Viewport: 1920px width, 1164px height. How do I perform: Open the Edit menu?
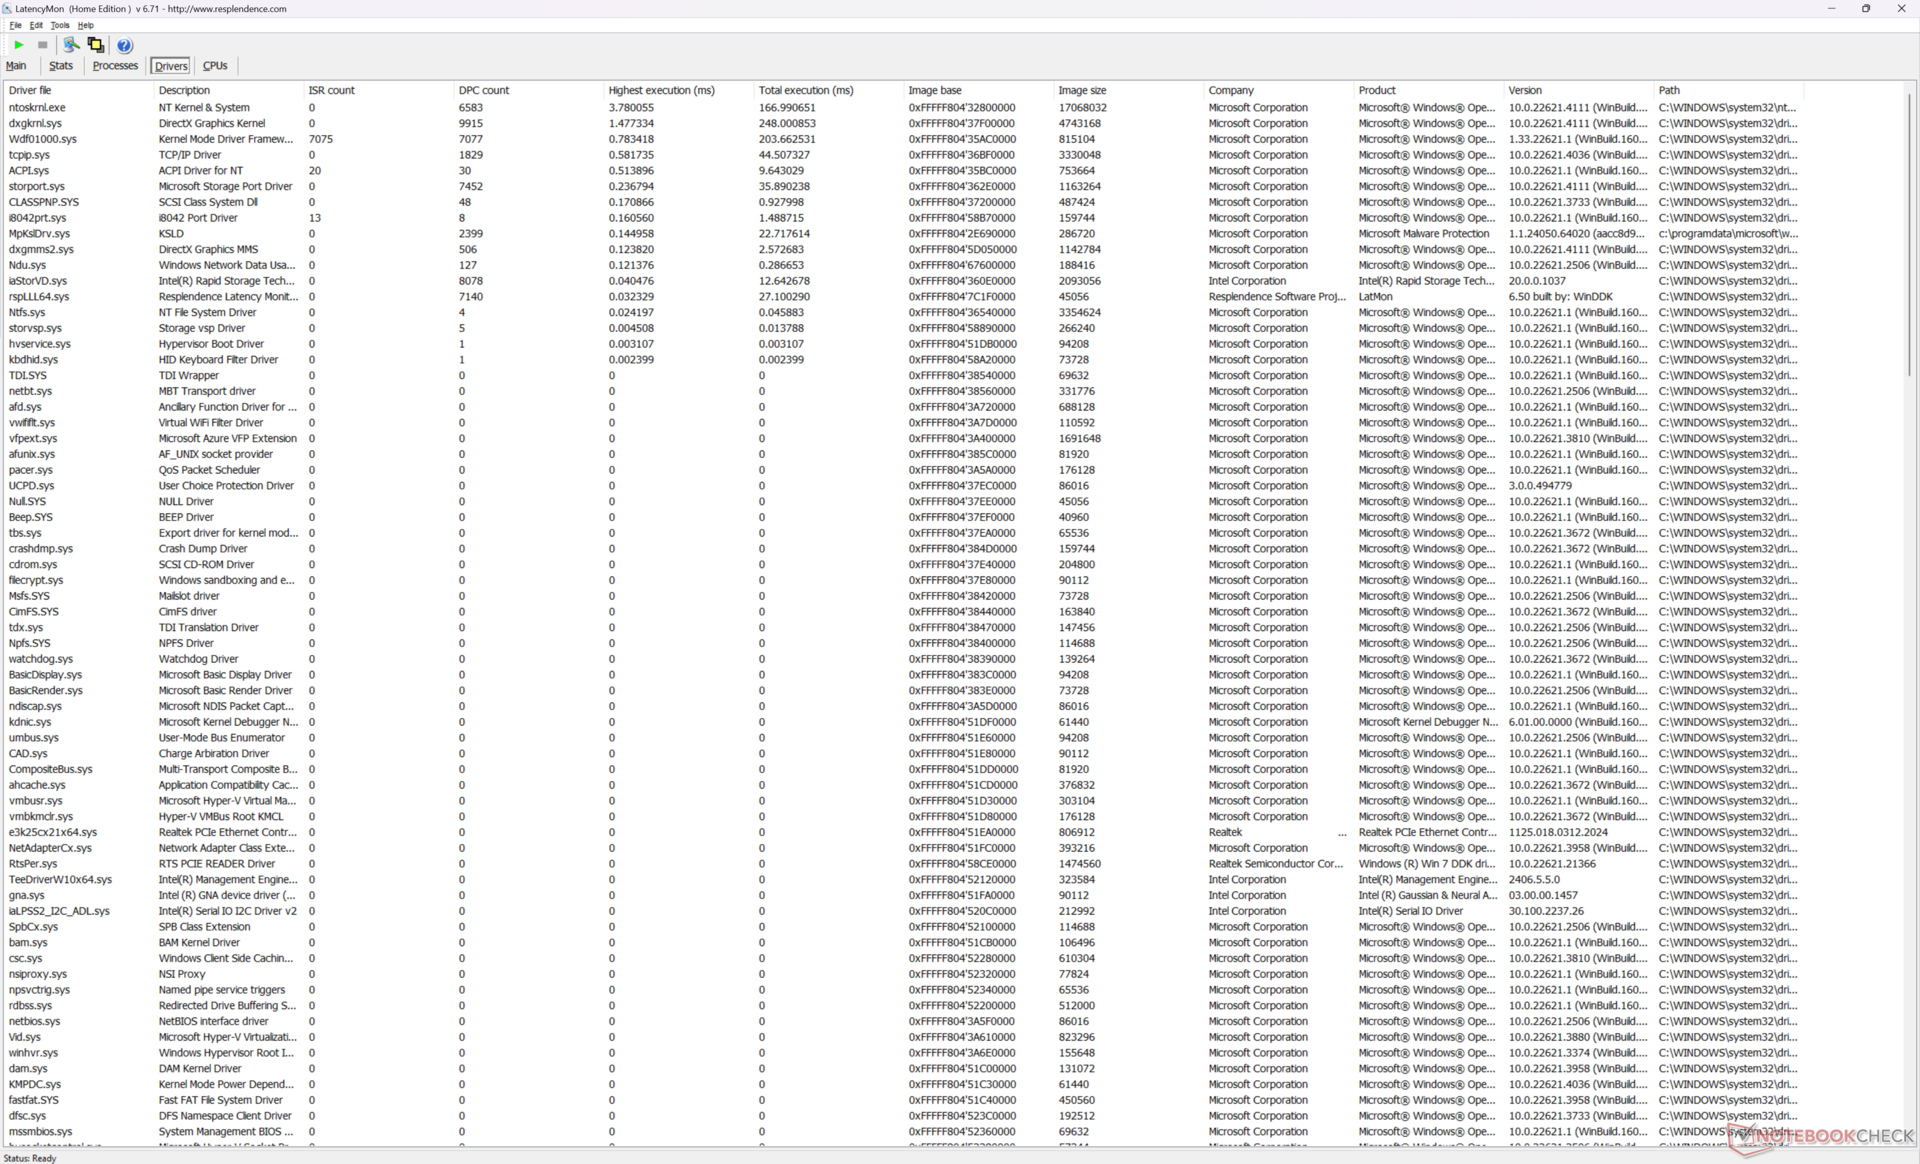[36, 25]
